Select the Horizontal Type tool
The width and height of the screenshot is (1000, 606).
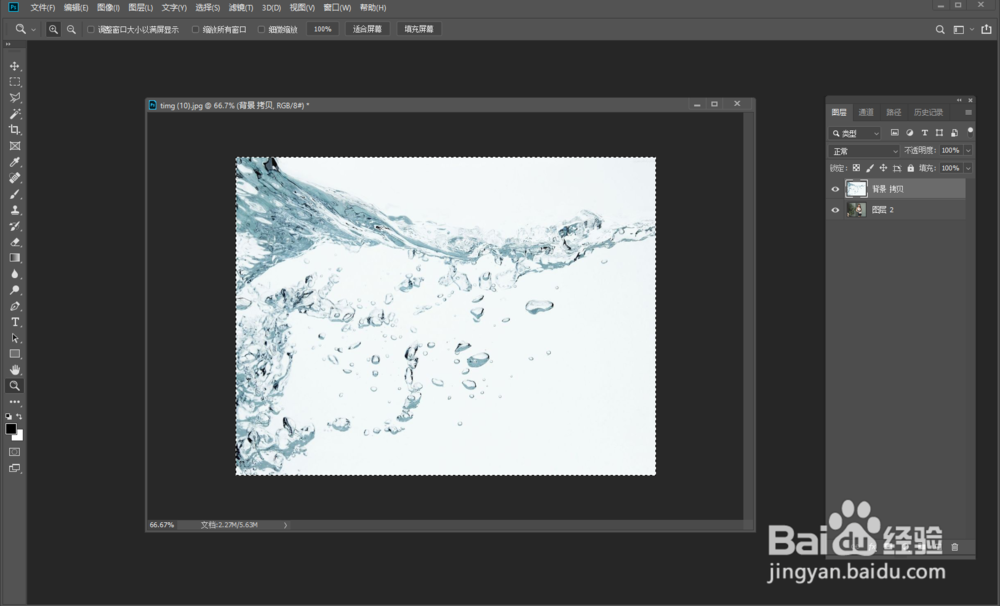tap(15, 322)
